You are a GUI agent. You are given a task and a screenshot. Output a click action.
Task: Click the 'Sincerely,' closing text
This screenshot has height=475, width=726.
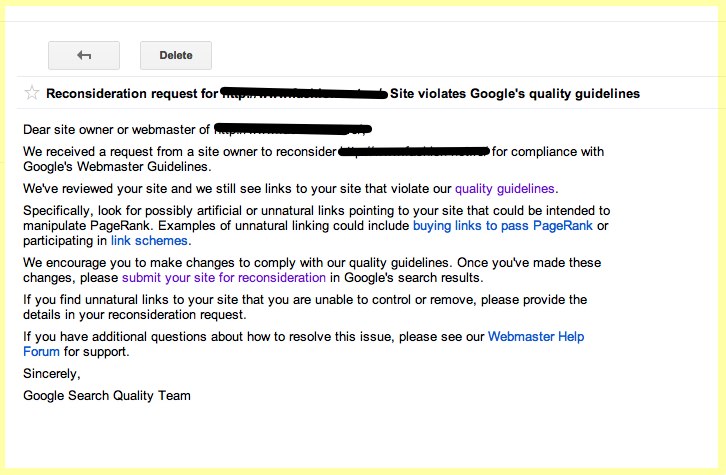(51, 373)
